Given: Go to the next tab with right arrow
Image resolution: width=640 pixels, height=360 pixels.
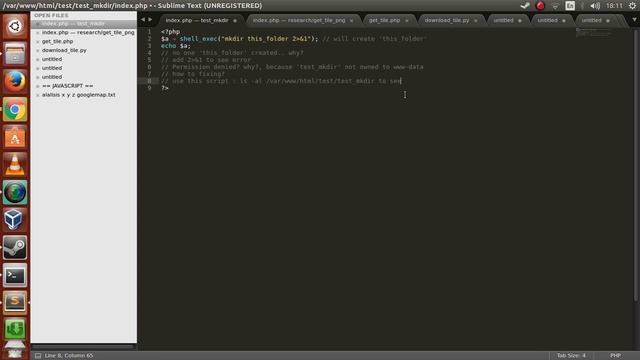Looking at the screenshot, I should pyautogui.click(x=150, y=20).
